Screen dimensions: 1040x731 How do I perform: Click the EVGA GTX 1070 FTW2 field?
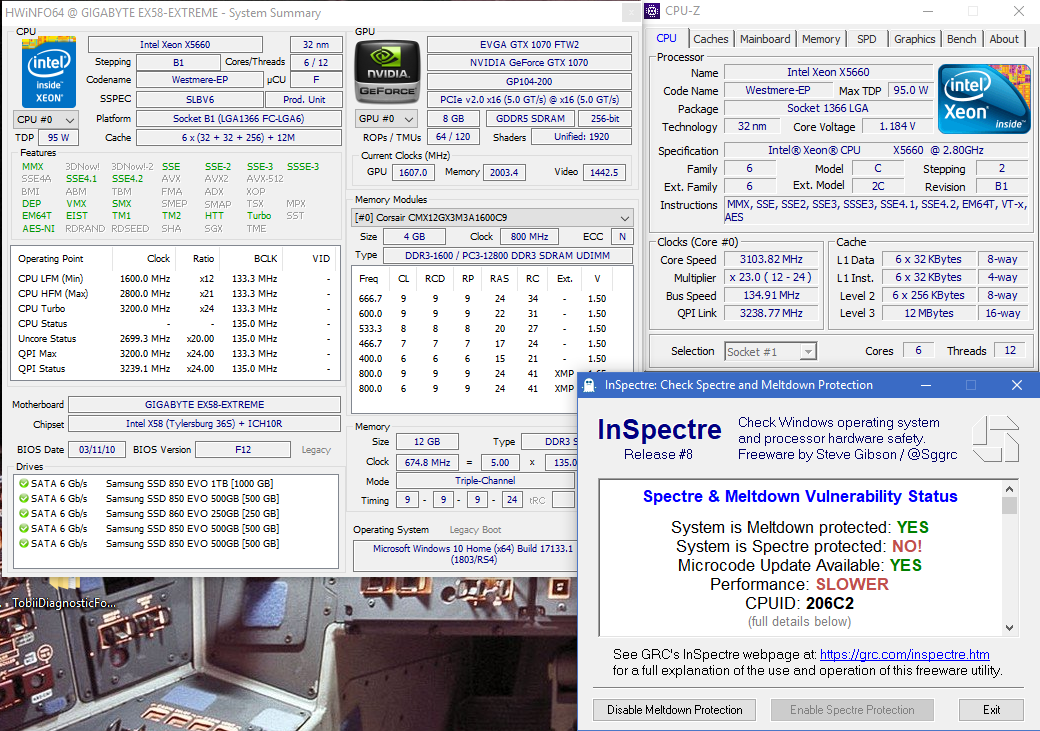tap(529, 44)
